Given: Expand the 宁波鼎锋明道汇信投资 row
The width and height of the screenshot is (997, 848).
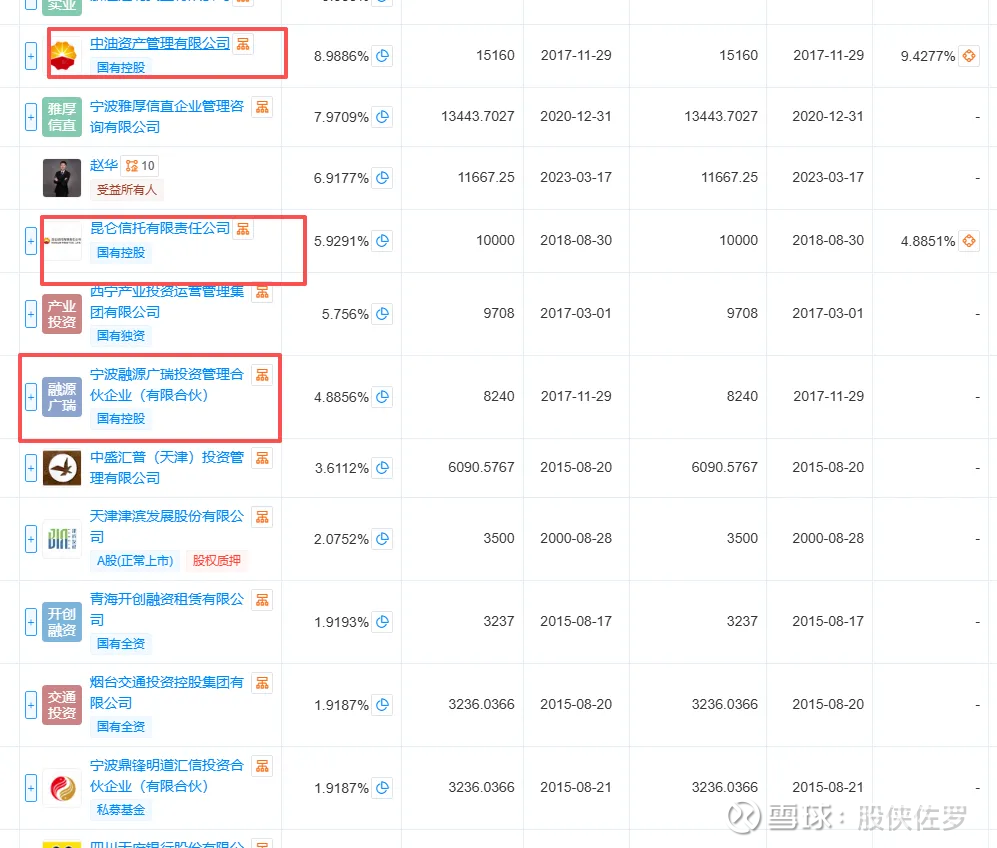Looking at the screenshot, I should [x=31, y=788].
